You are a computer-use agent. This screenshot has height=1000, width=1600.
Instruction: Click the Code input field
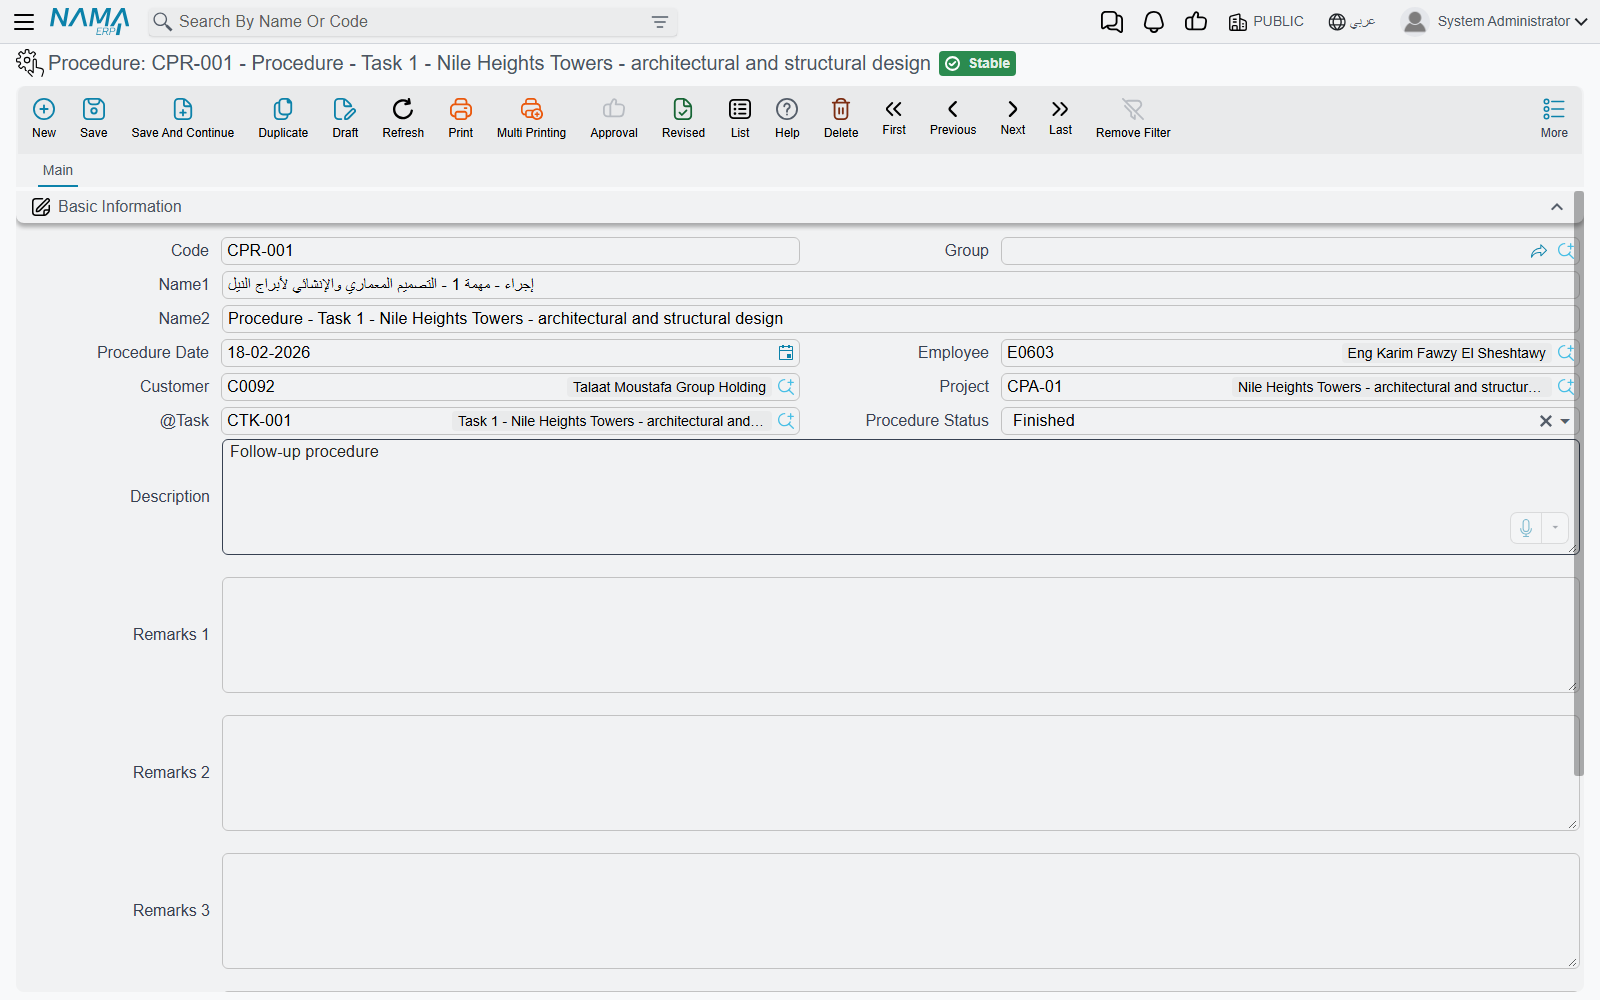tap(510, 251)
